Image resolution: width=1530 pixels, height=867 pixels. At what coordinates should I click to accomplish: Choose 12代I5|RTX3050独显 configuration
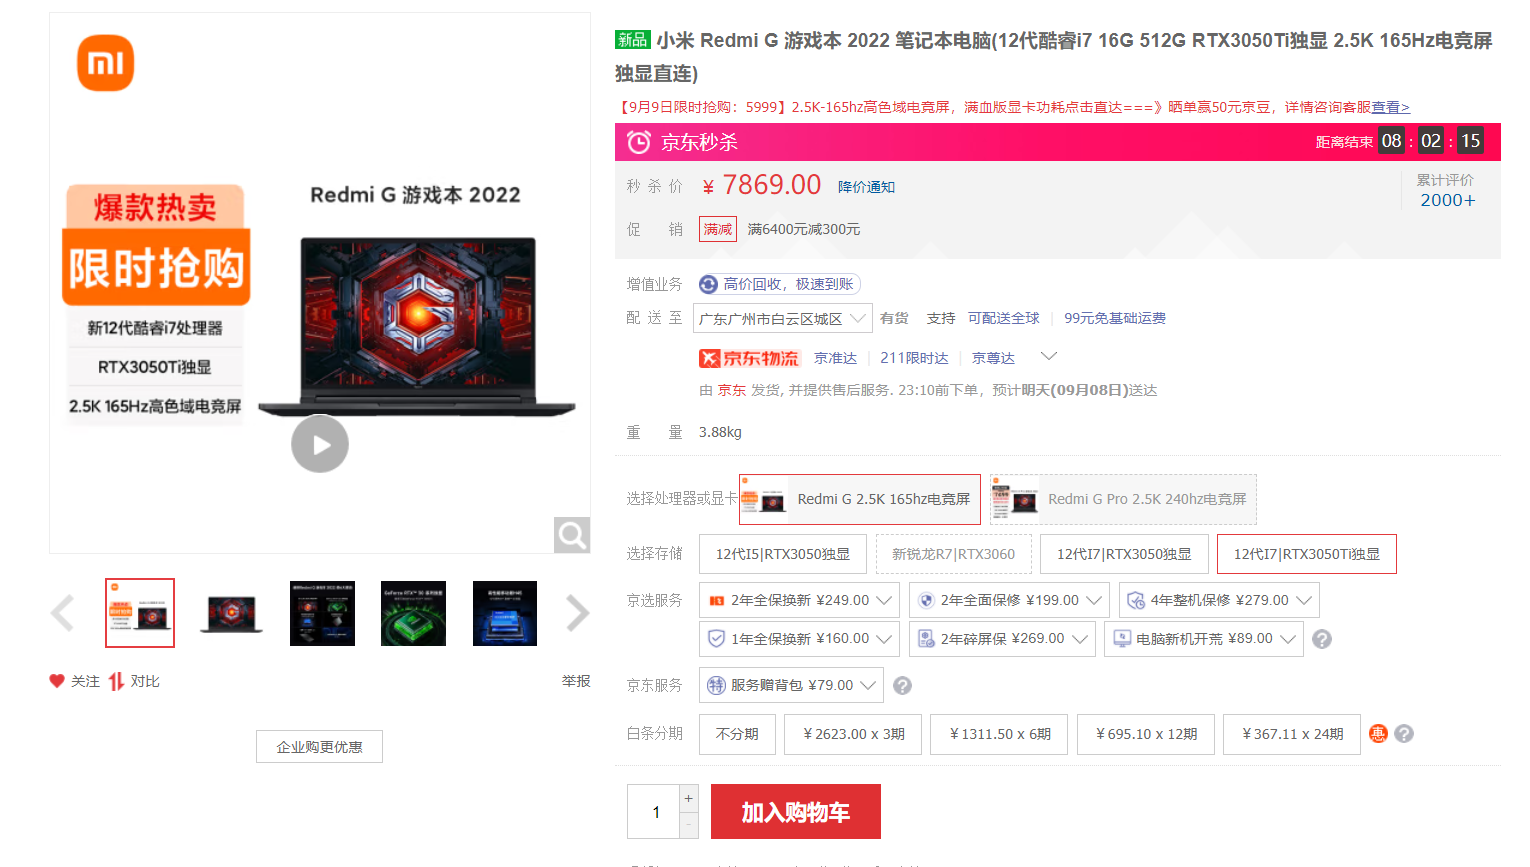[783, 554]
